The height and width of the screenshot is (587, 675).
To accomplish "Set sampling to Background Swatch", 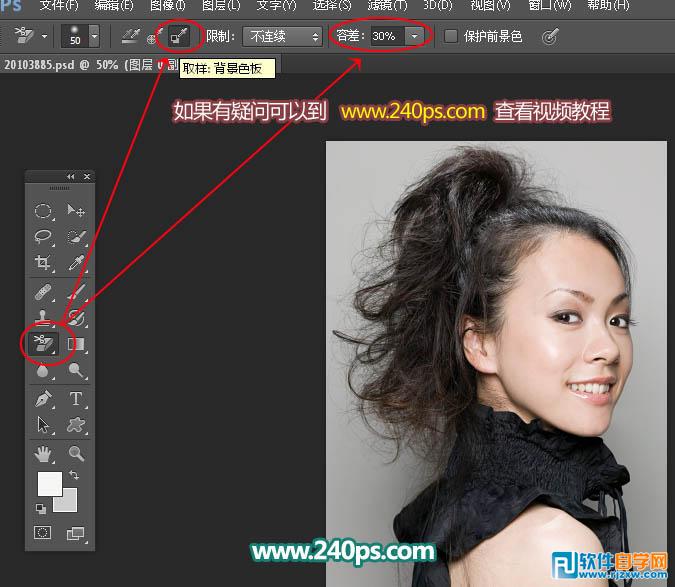I will pyautogui.click(x=179, y=36).
